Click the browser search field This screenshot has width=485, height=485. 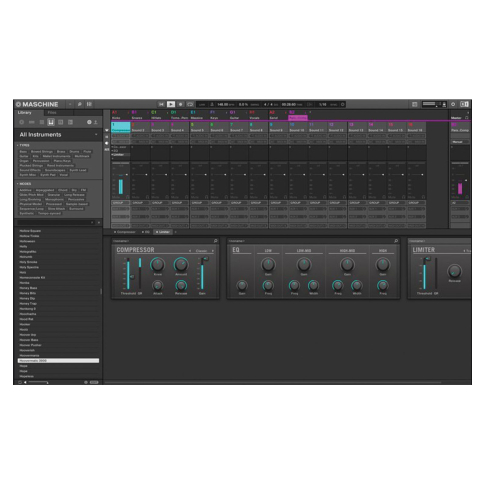[55, 222]
